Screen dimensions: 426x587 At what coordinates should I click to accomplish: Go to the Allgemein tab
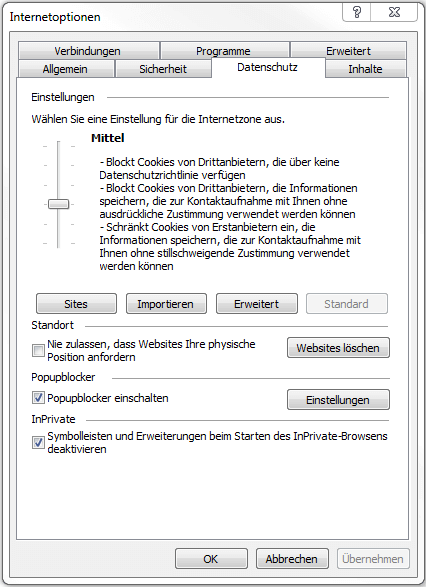[66, 69]
